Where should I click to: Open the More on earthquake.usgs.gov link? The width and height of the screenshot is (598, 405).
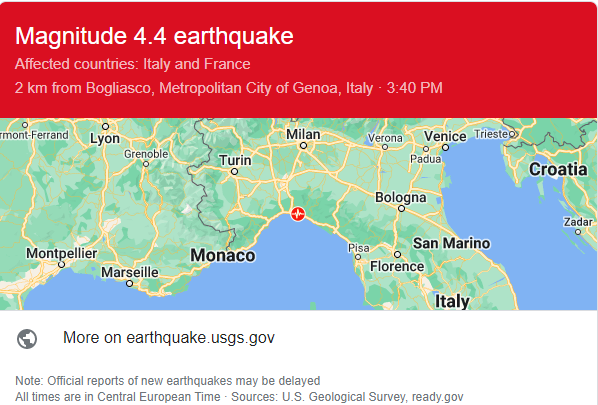click(169, 338)
